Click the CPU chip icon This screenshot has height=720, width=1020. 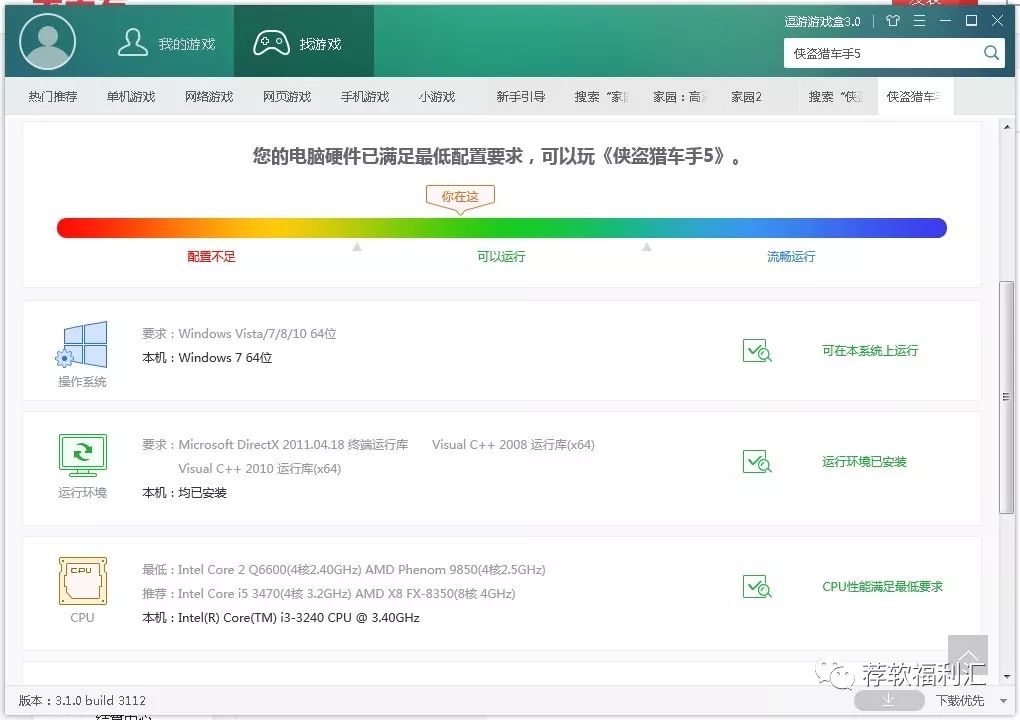click(x=82, y=580)
